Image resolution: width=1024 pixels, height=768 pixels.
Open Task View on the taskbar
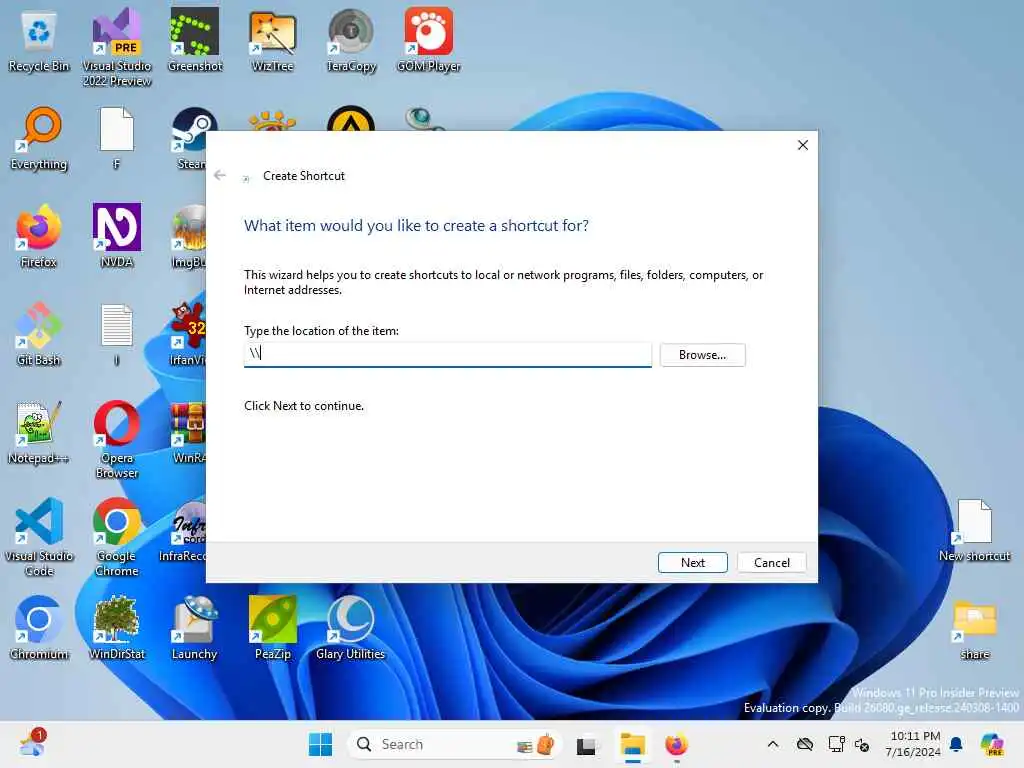click(586, 744)
